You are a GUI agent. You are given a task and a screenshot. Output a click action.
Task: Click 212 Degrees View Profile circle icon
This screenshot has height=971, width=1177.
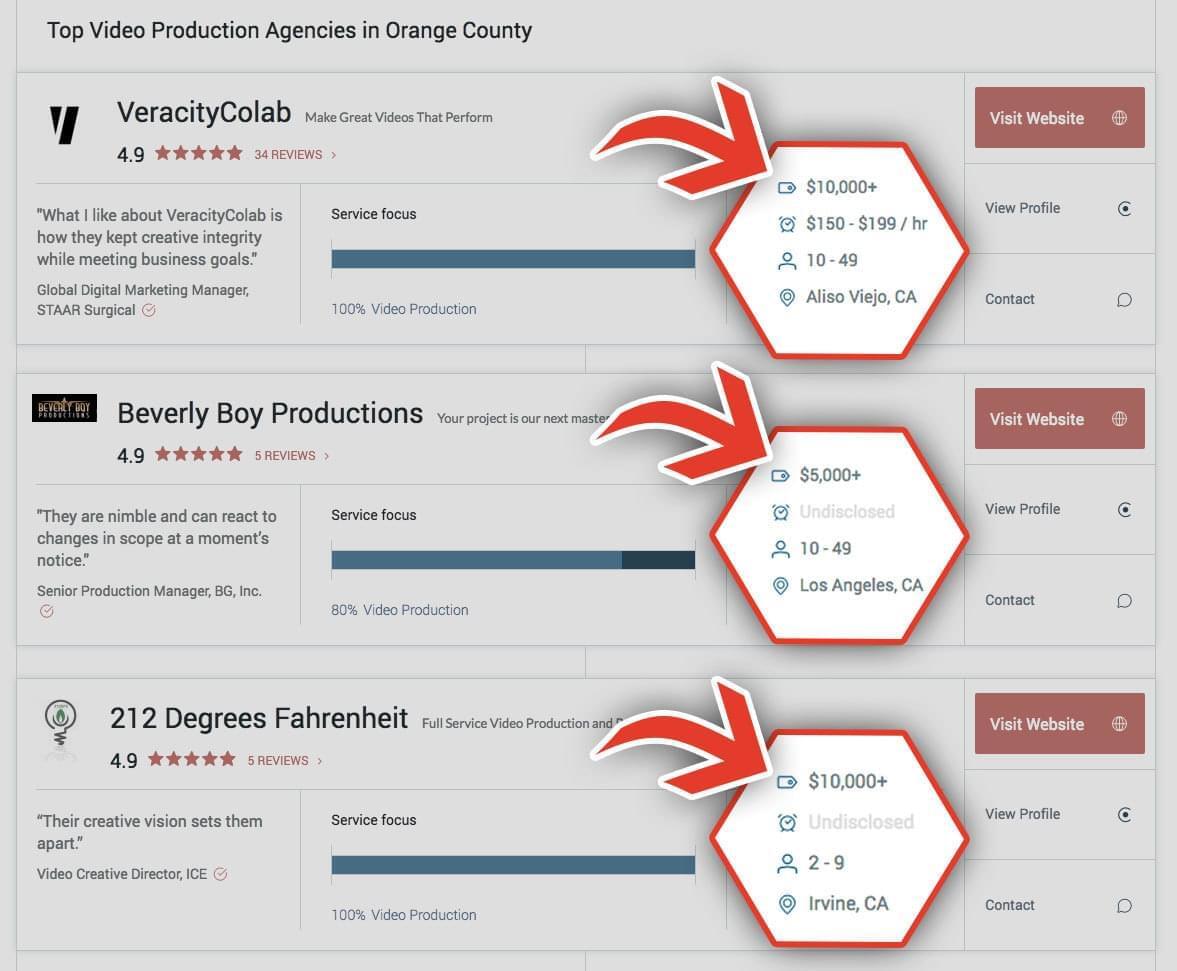coord(1124,814)
